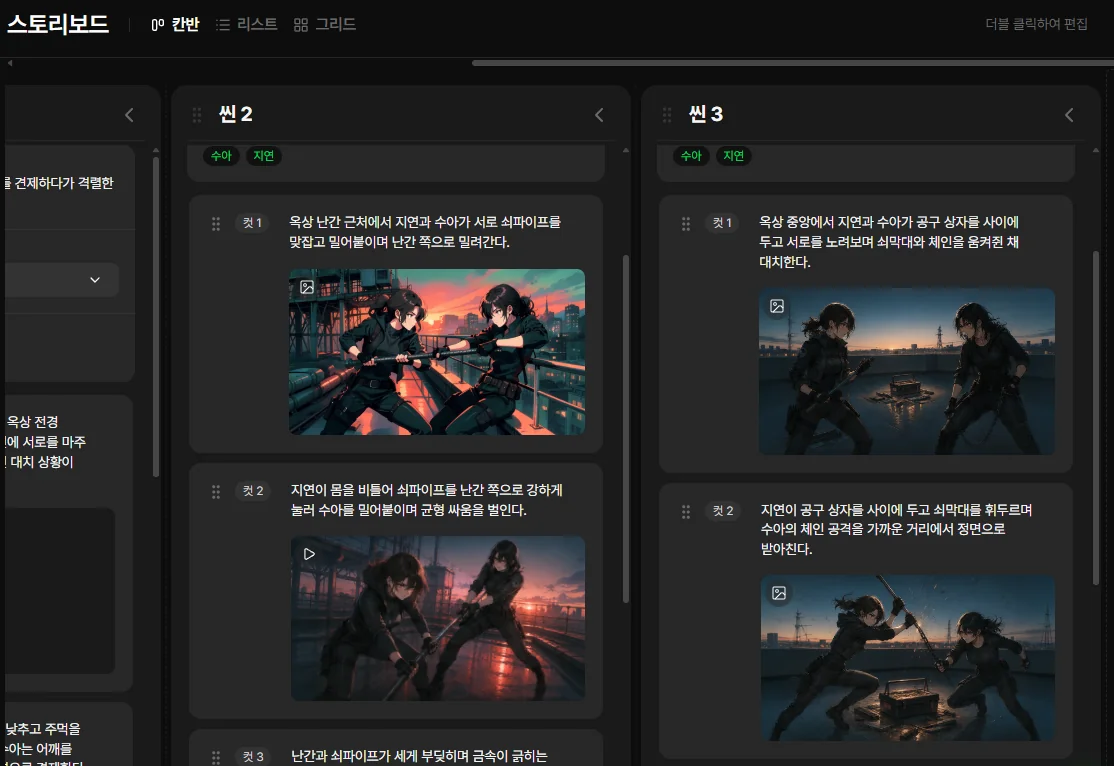Click the 컷 1 badge in 씬 3
Image resolution: width=1114 pixels, height=766 pixels.
tap(723, 223)
